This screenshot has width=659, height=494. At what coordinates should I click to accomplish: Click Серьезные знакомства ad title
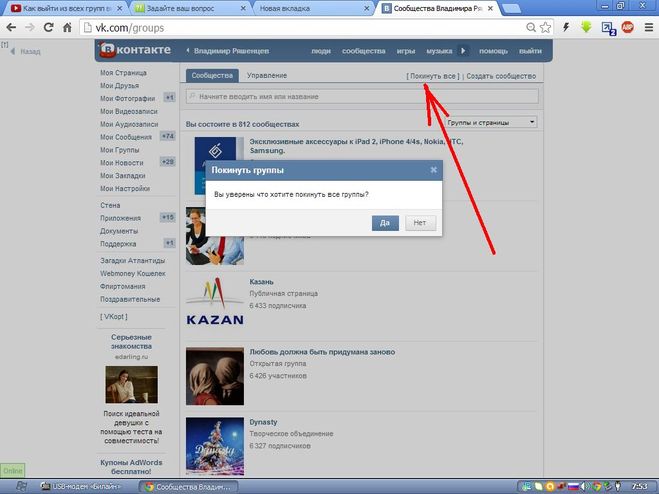coord(131,341)
